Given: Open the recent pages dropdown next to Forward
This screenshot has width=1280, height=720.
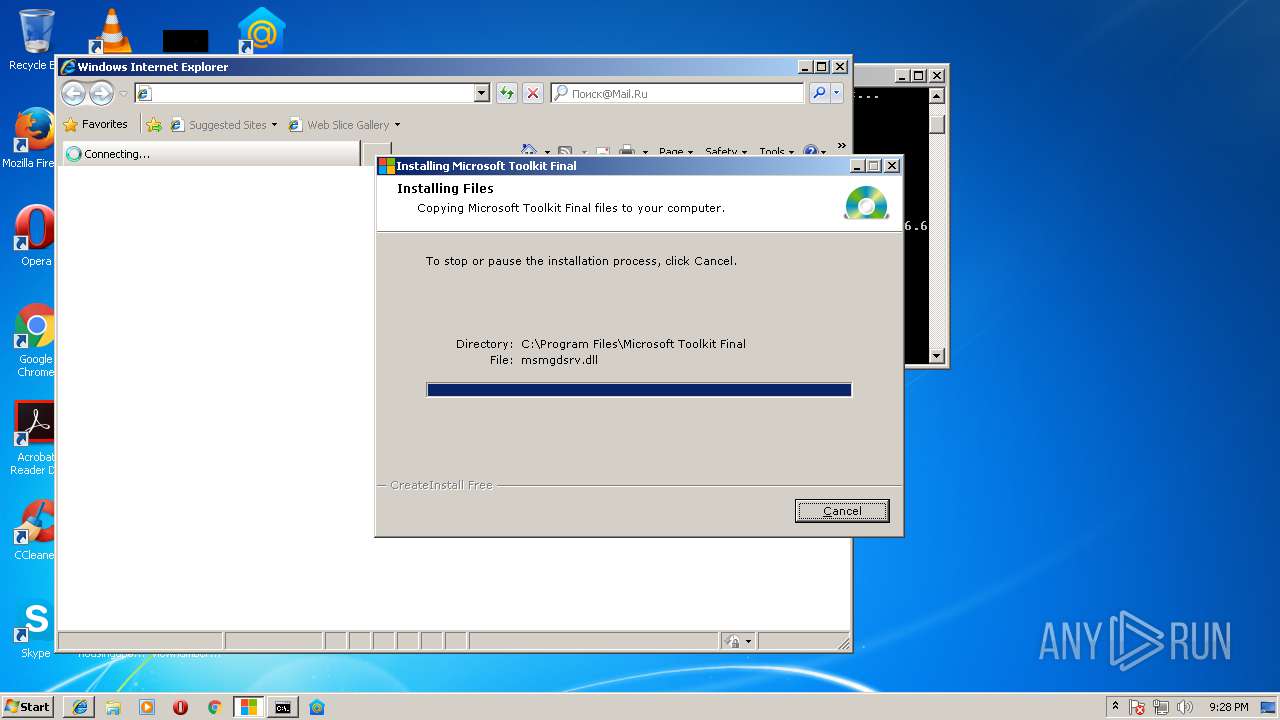Looking at the screenshot, I should (x=123, y=94).
